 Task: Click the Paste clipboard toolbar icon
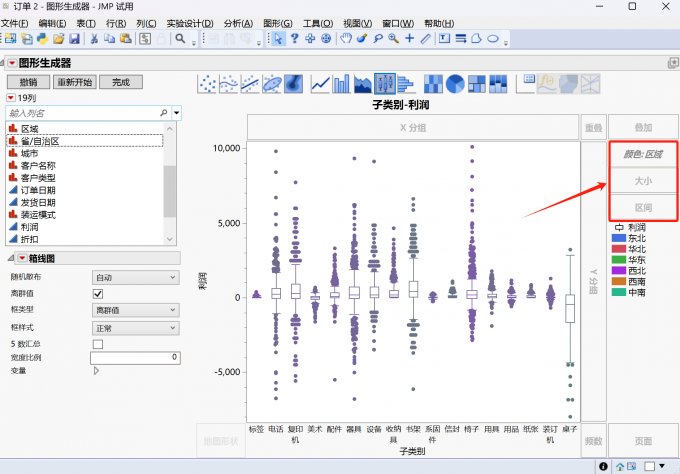click(x=126, y=39)
